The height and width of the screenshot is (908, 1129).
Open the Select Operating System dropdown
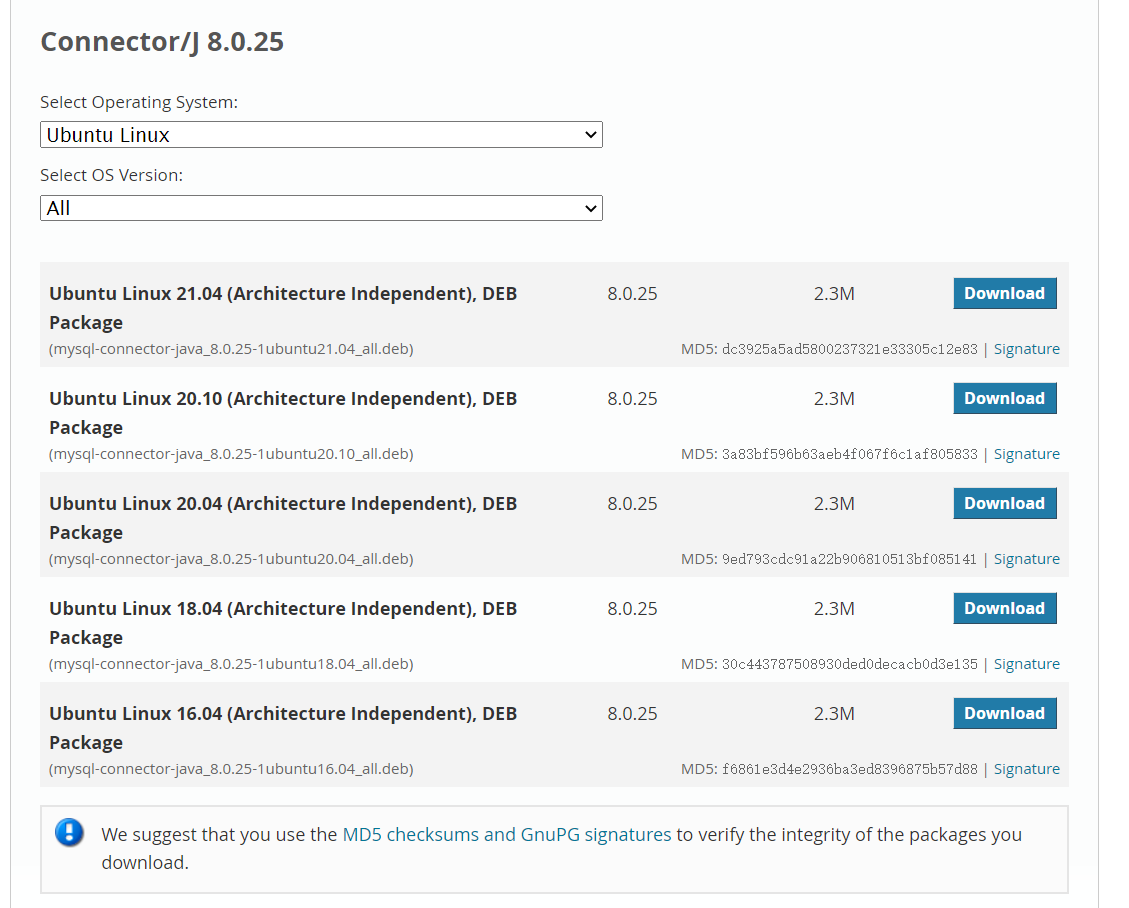click(x=321, y=135)
